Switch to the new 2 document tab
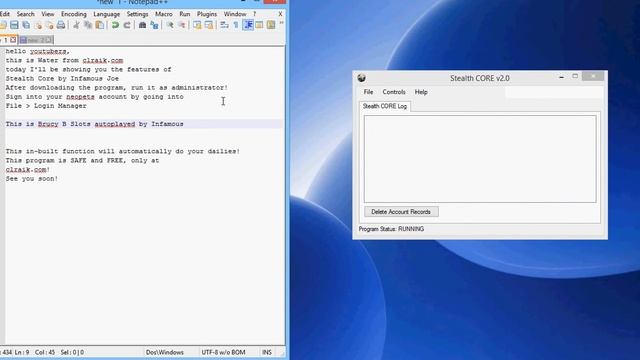The height and width of the screenshot is (360, 640). tap(36, 40)
